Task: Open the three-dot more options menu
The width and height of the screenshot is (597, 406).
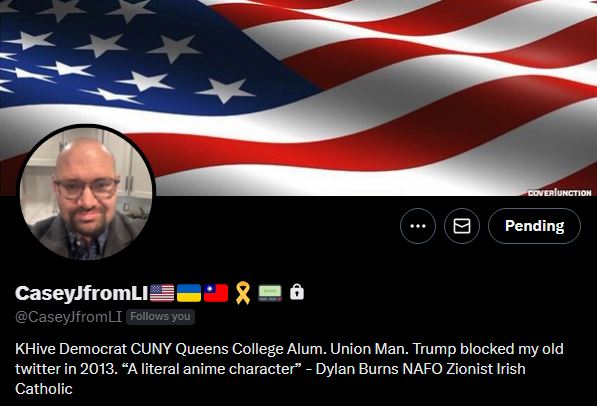Action: (x=418, y=226)
